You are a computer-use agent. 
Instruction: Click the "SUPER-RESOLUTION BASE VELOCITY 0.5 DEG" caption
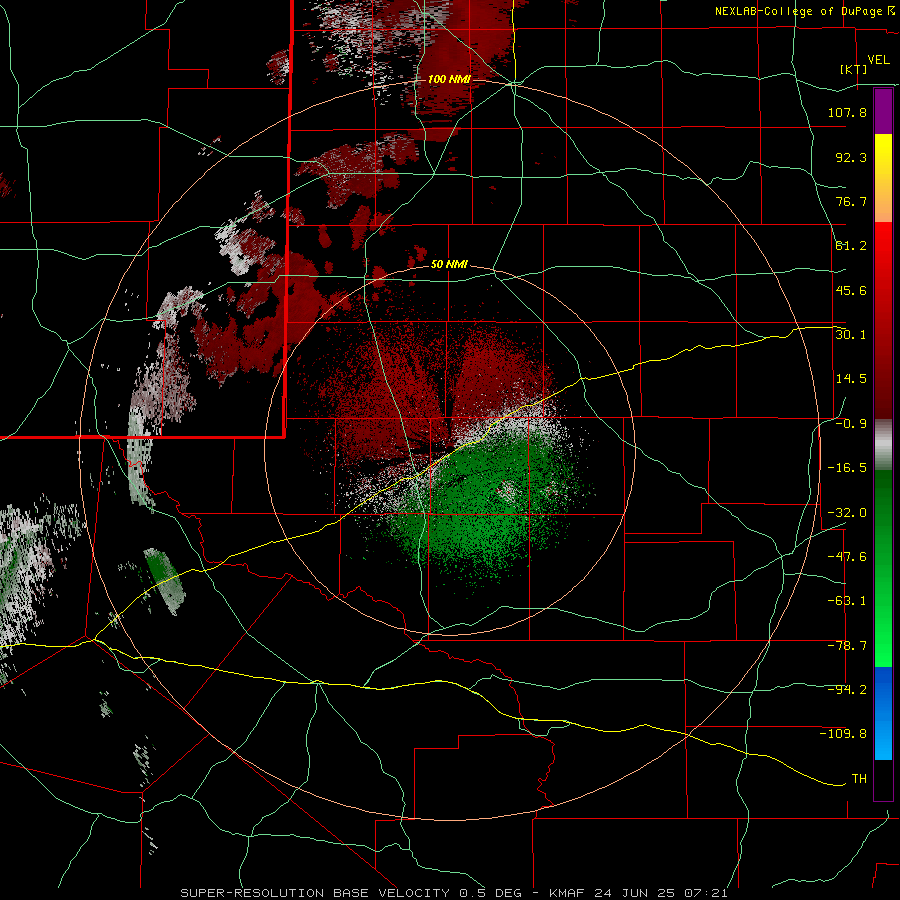351,893
